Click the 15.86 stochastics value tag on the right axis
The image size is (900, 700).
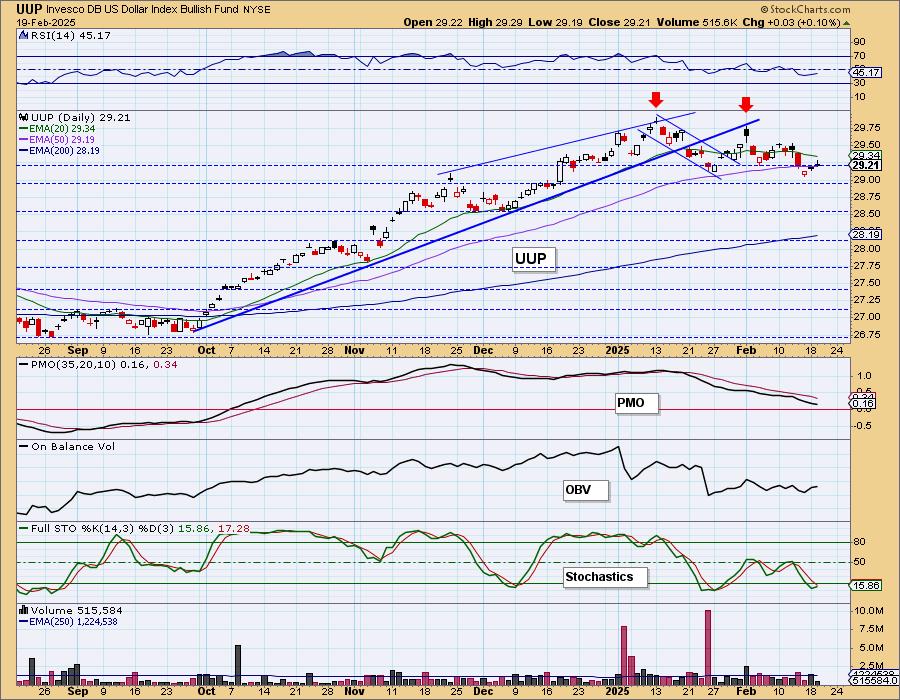[866, 585]
